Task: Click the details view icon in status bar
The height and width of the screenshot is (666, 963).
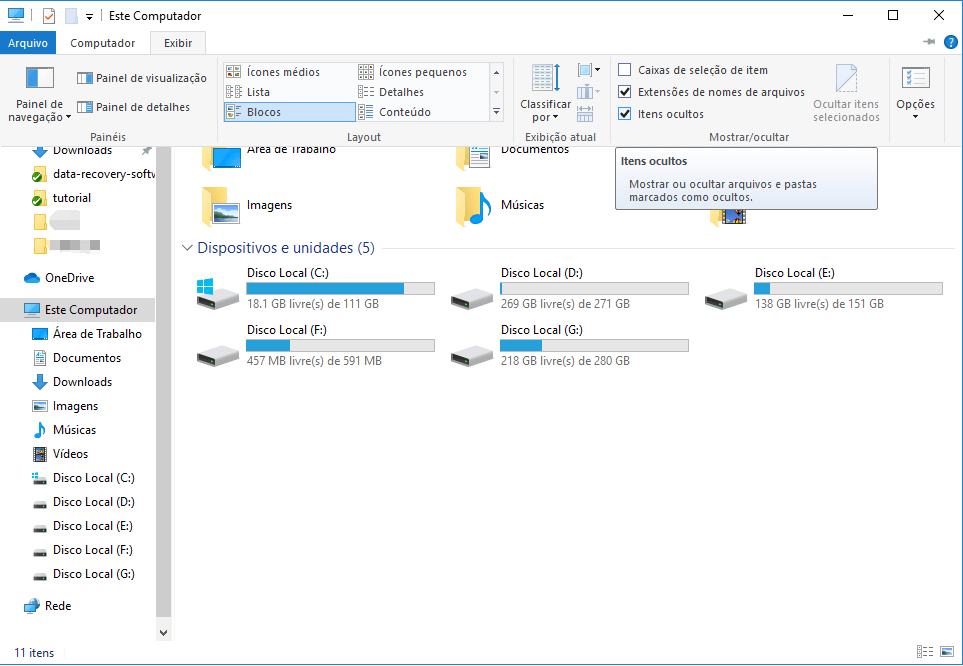Action: [927, 652]
